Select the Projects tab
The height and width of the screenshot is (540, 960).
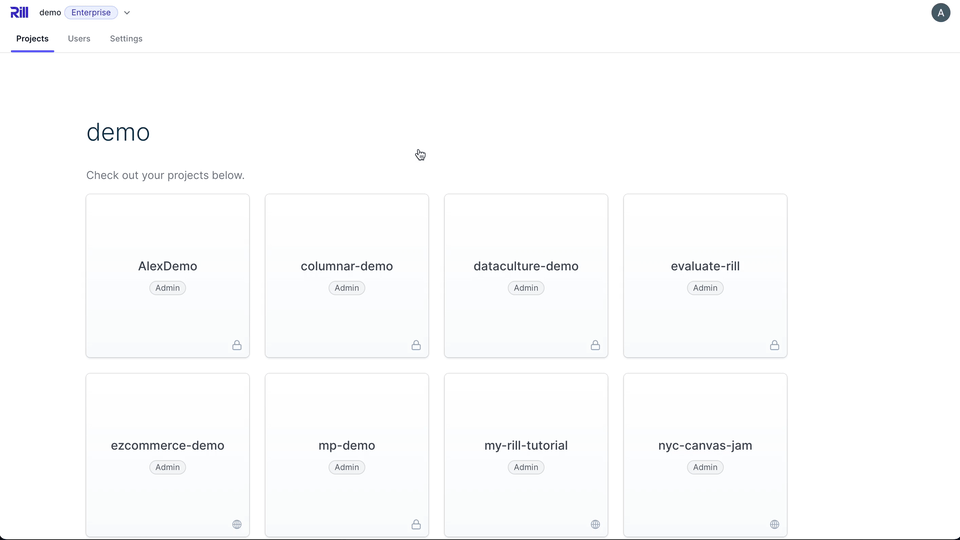tap(32, 39)
